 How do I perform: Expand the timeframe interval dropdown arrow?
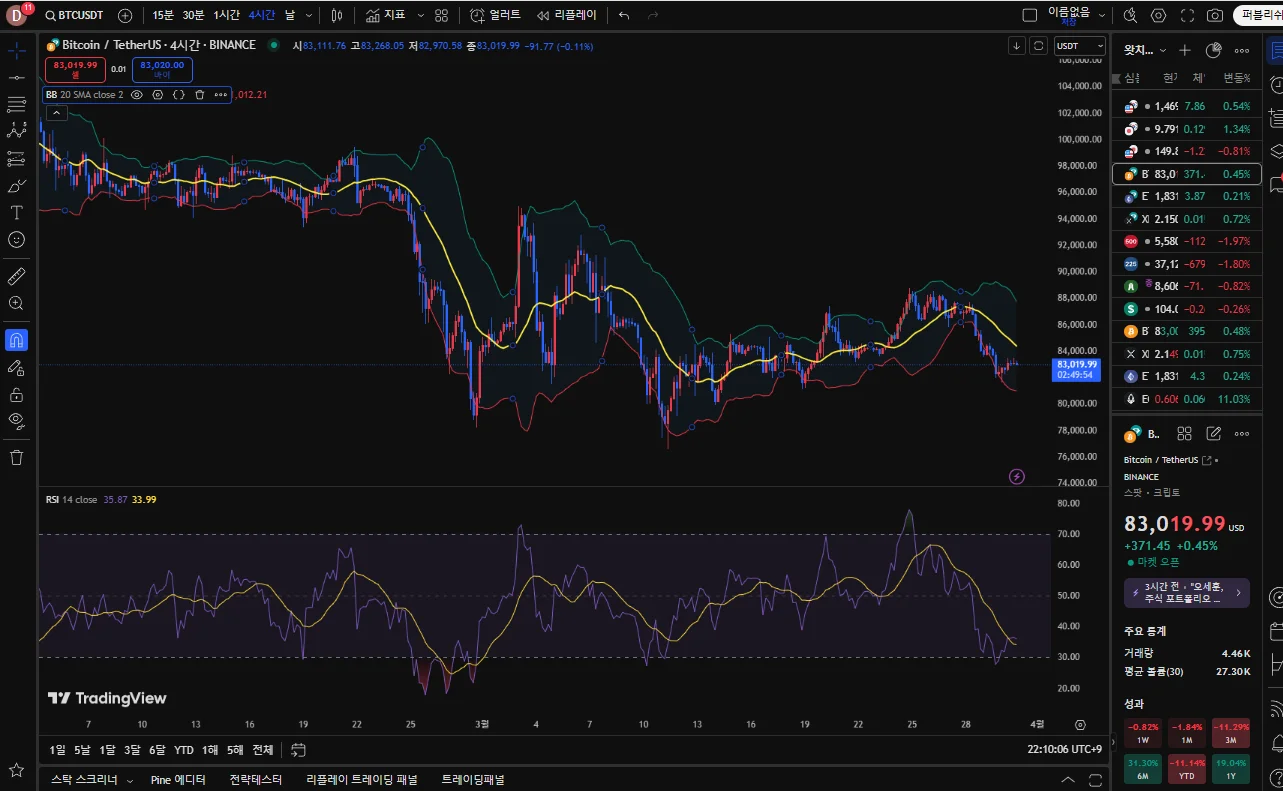pos(309,15)
